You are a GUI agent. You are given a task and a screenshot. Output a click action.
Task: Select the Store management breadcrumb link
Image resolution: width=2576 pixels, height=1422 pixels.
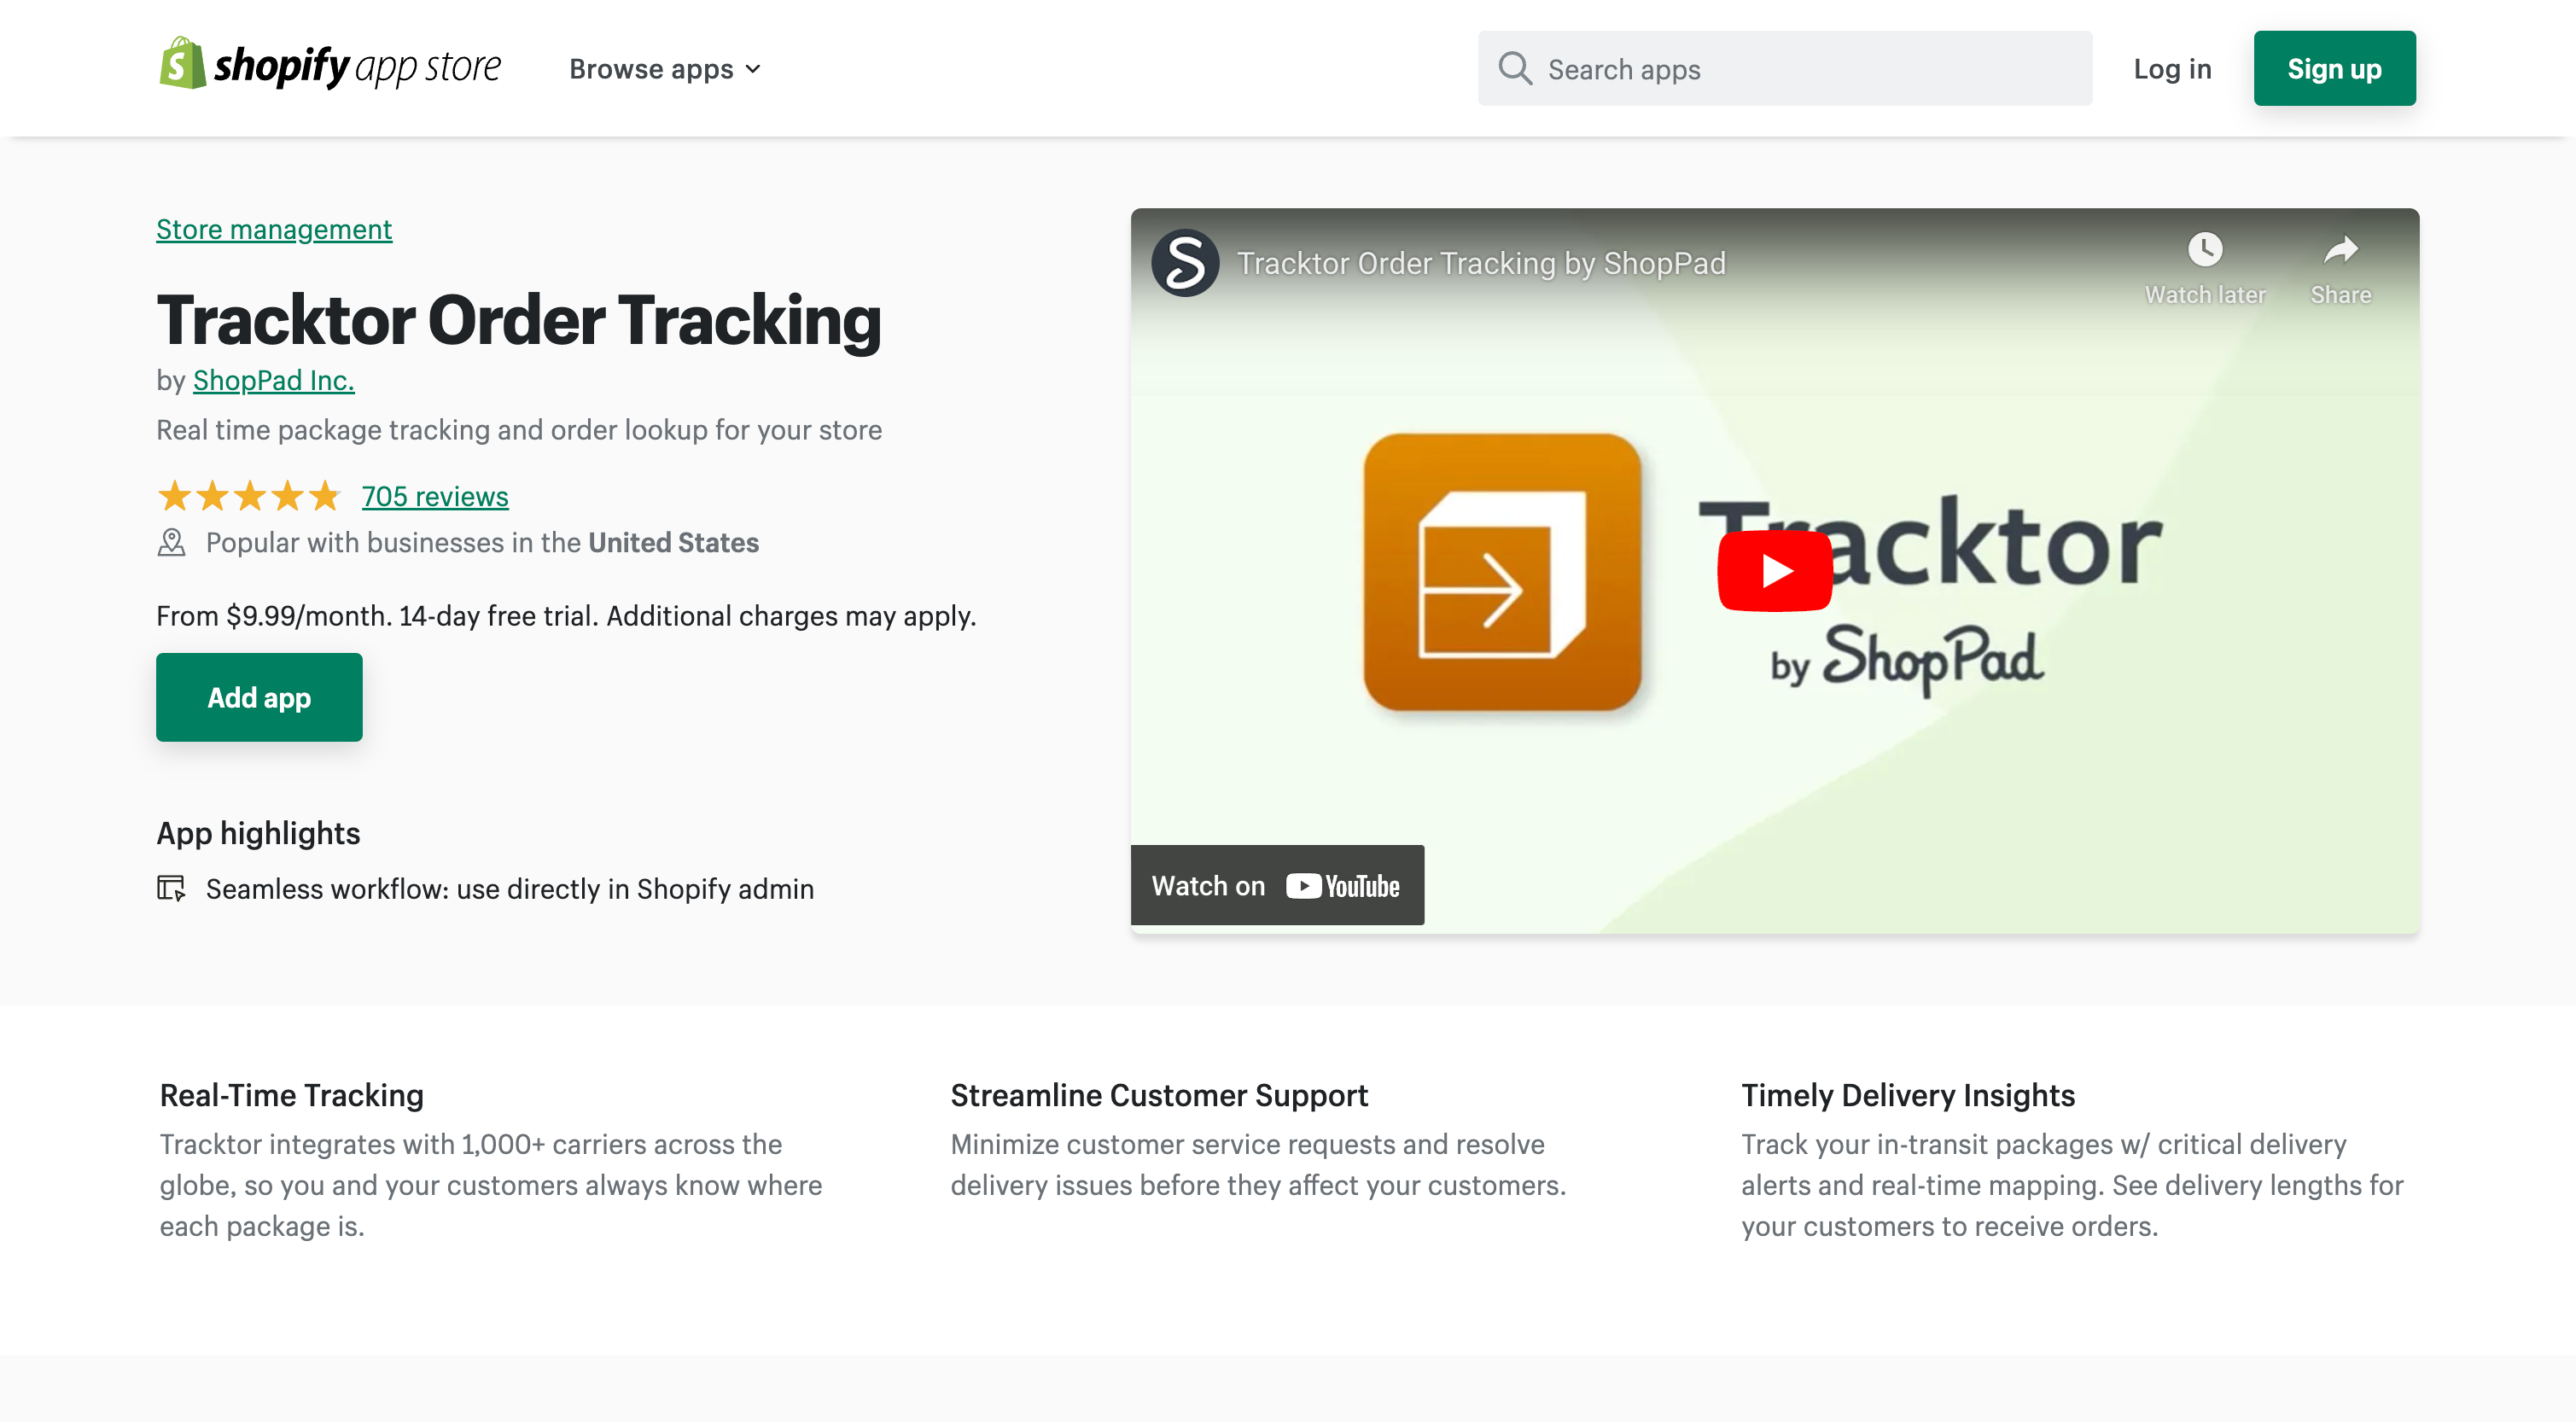[x=273, y=228]
